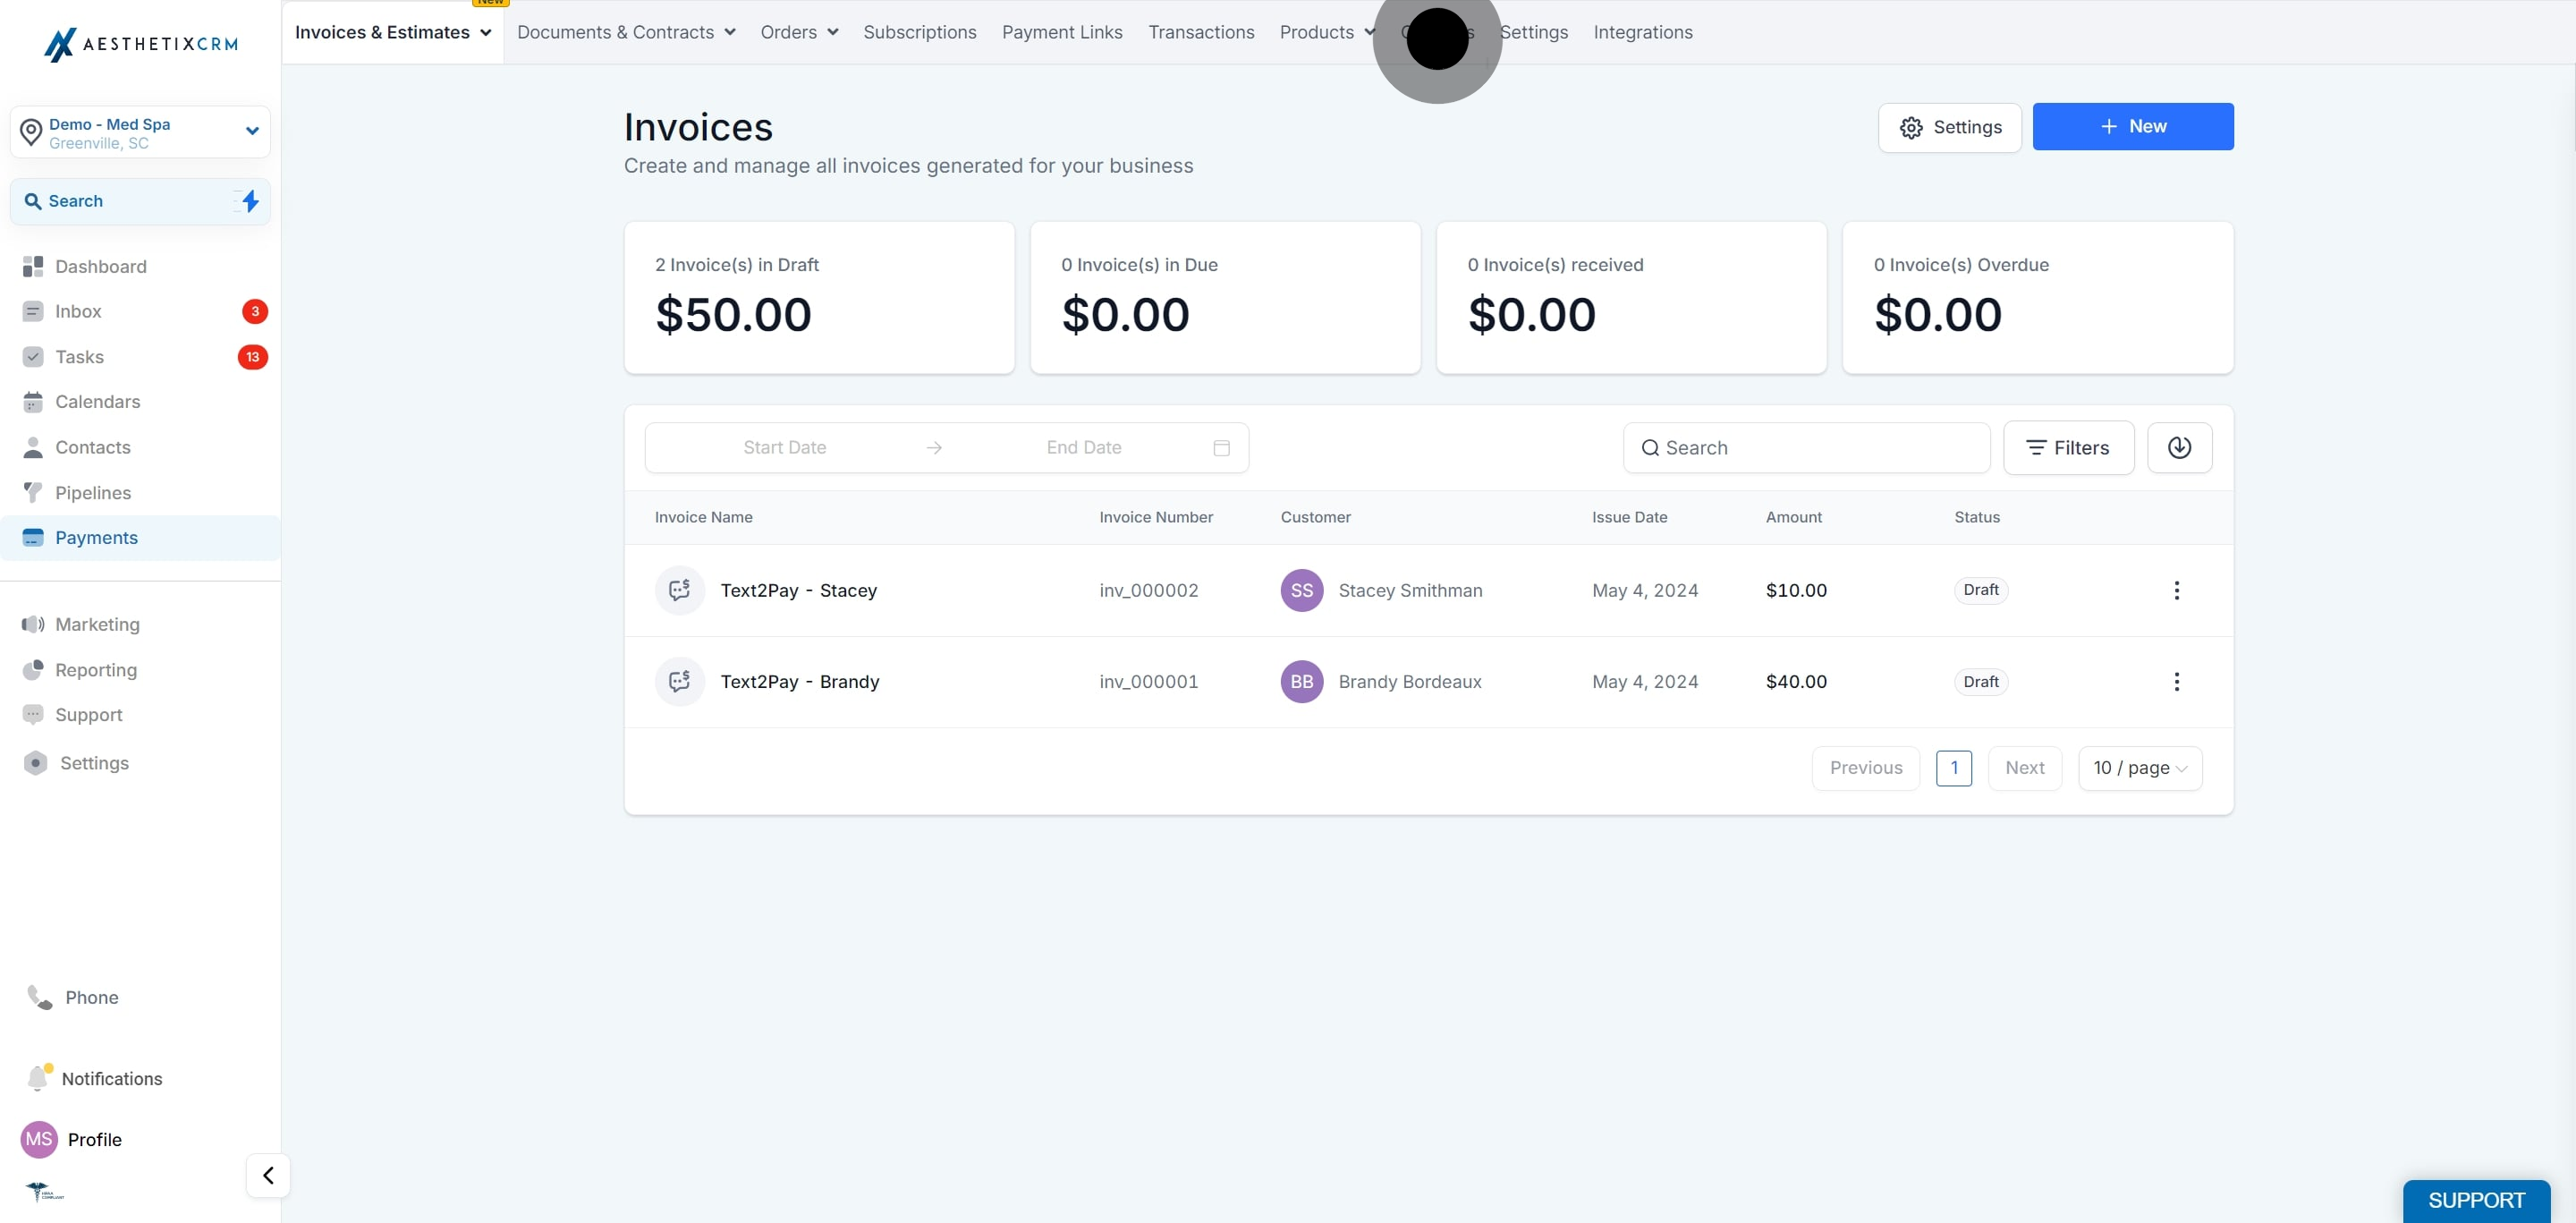Click the calendar icon in date range
The height and width of the screenshot is (1223, 2576).
(x=1221, y=447)
